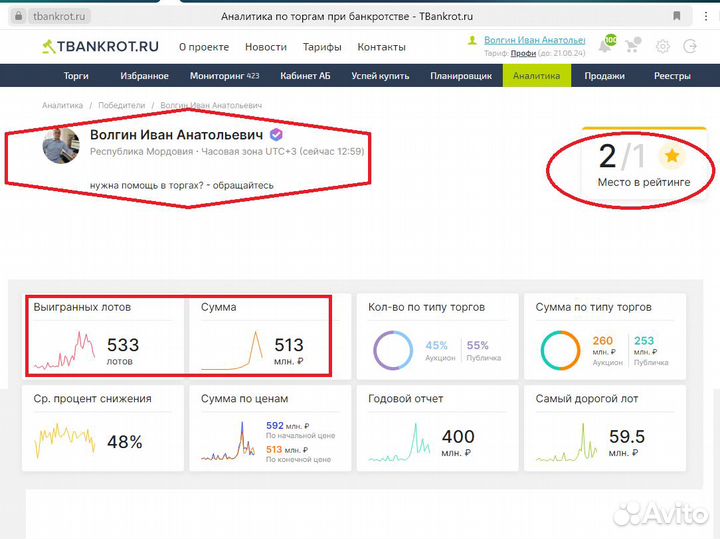Click the gold star rating icon
720x539 pixels.
click(x=673, y=156)
